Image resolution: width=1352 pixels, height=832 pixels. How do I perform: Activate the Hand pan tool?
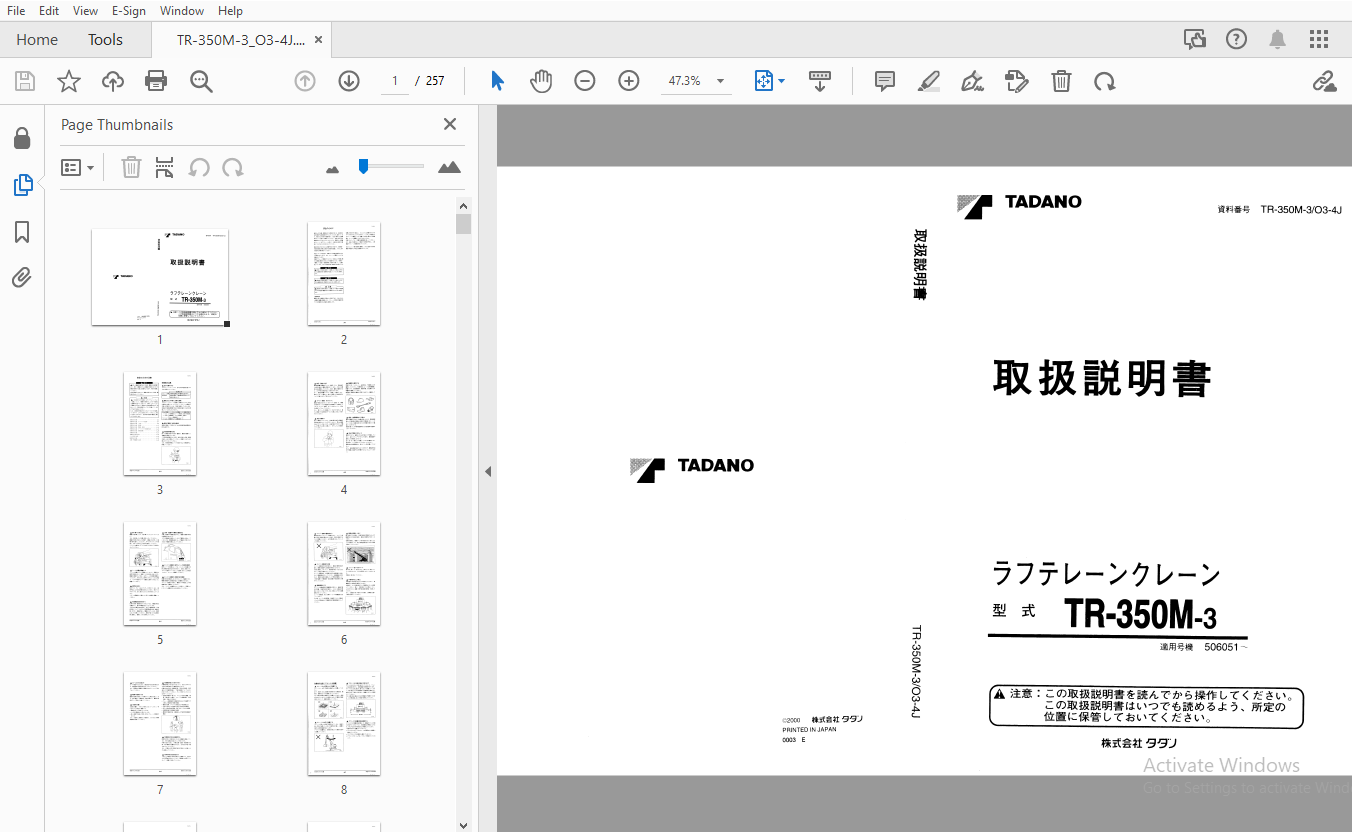click(x=541, y=81)
